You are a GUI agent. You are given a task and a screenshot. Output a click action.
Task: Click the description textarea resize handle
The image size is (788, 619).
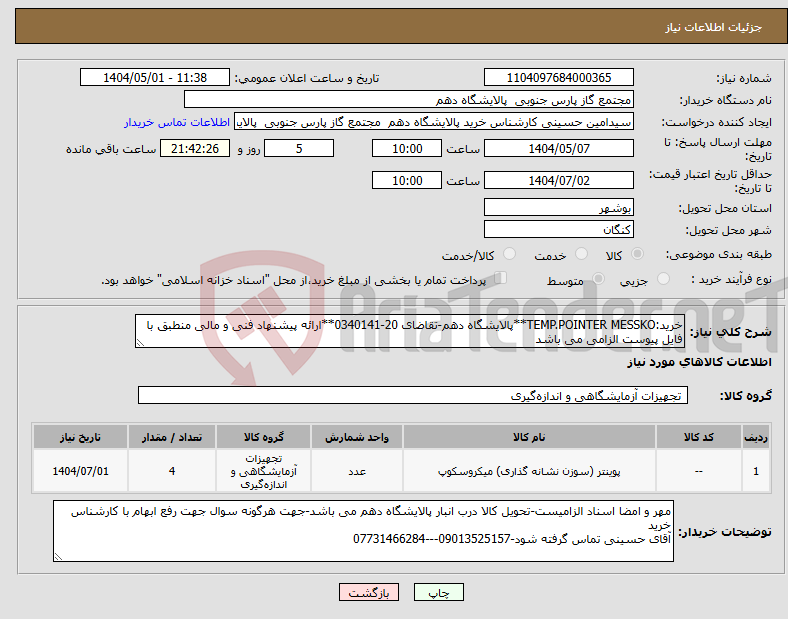click(x=140, y=343)
